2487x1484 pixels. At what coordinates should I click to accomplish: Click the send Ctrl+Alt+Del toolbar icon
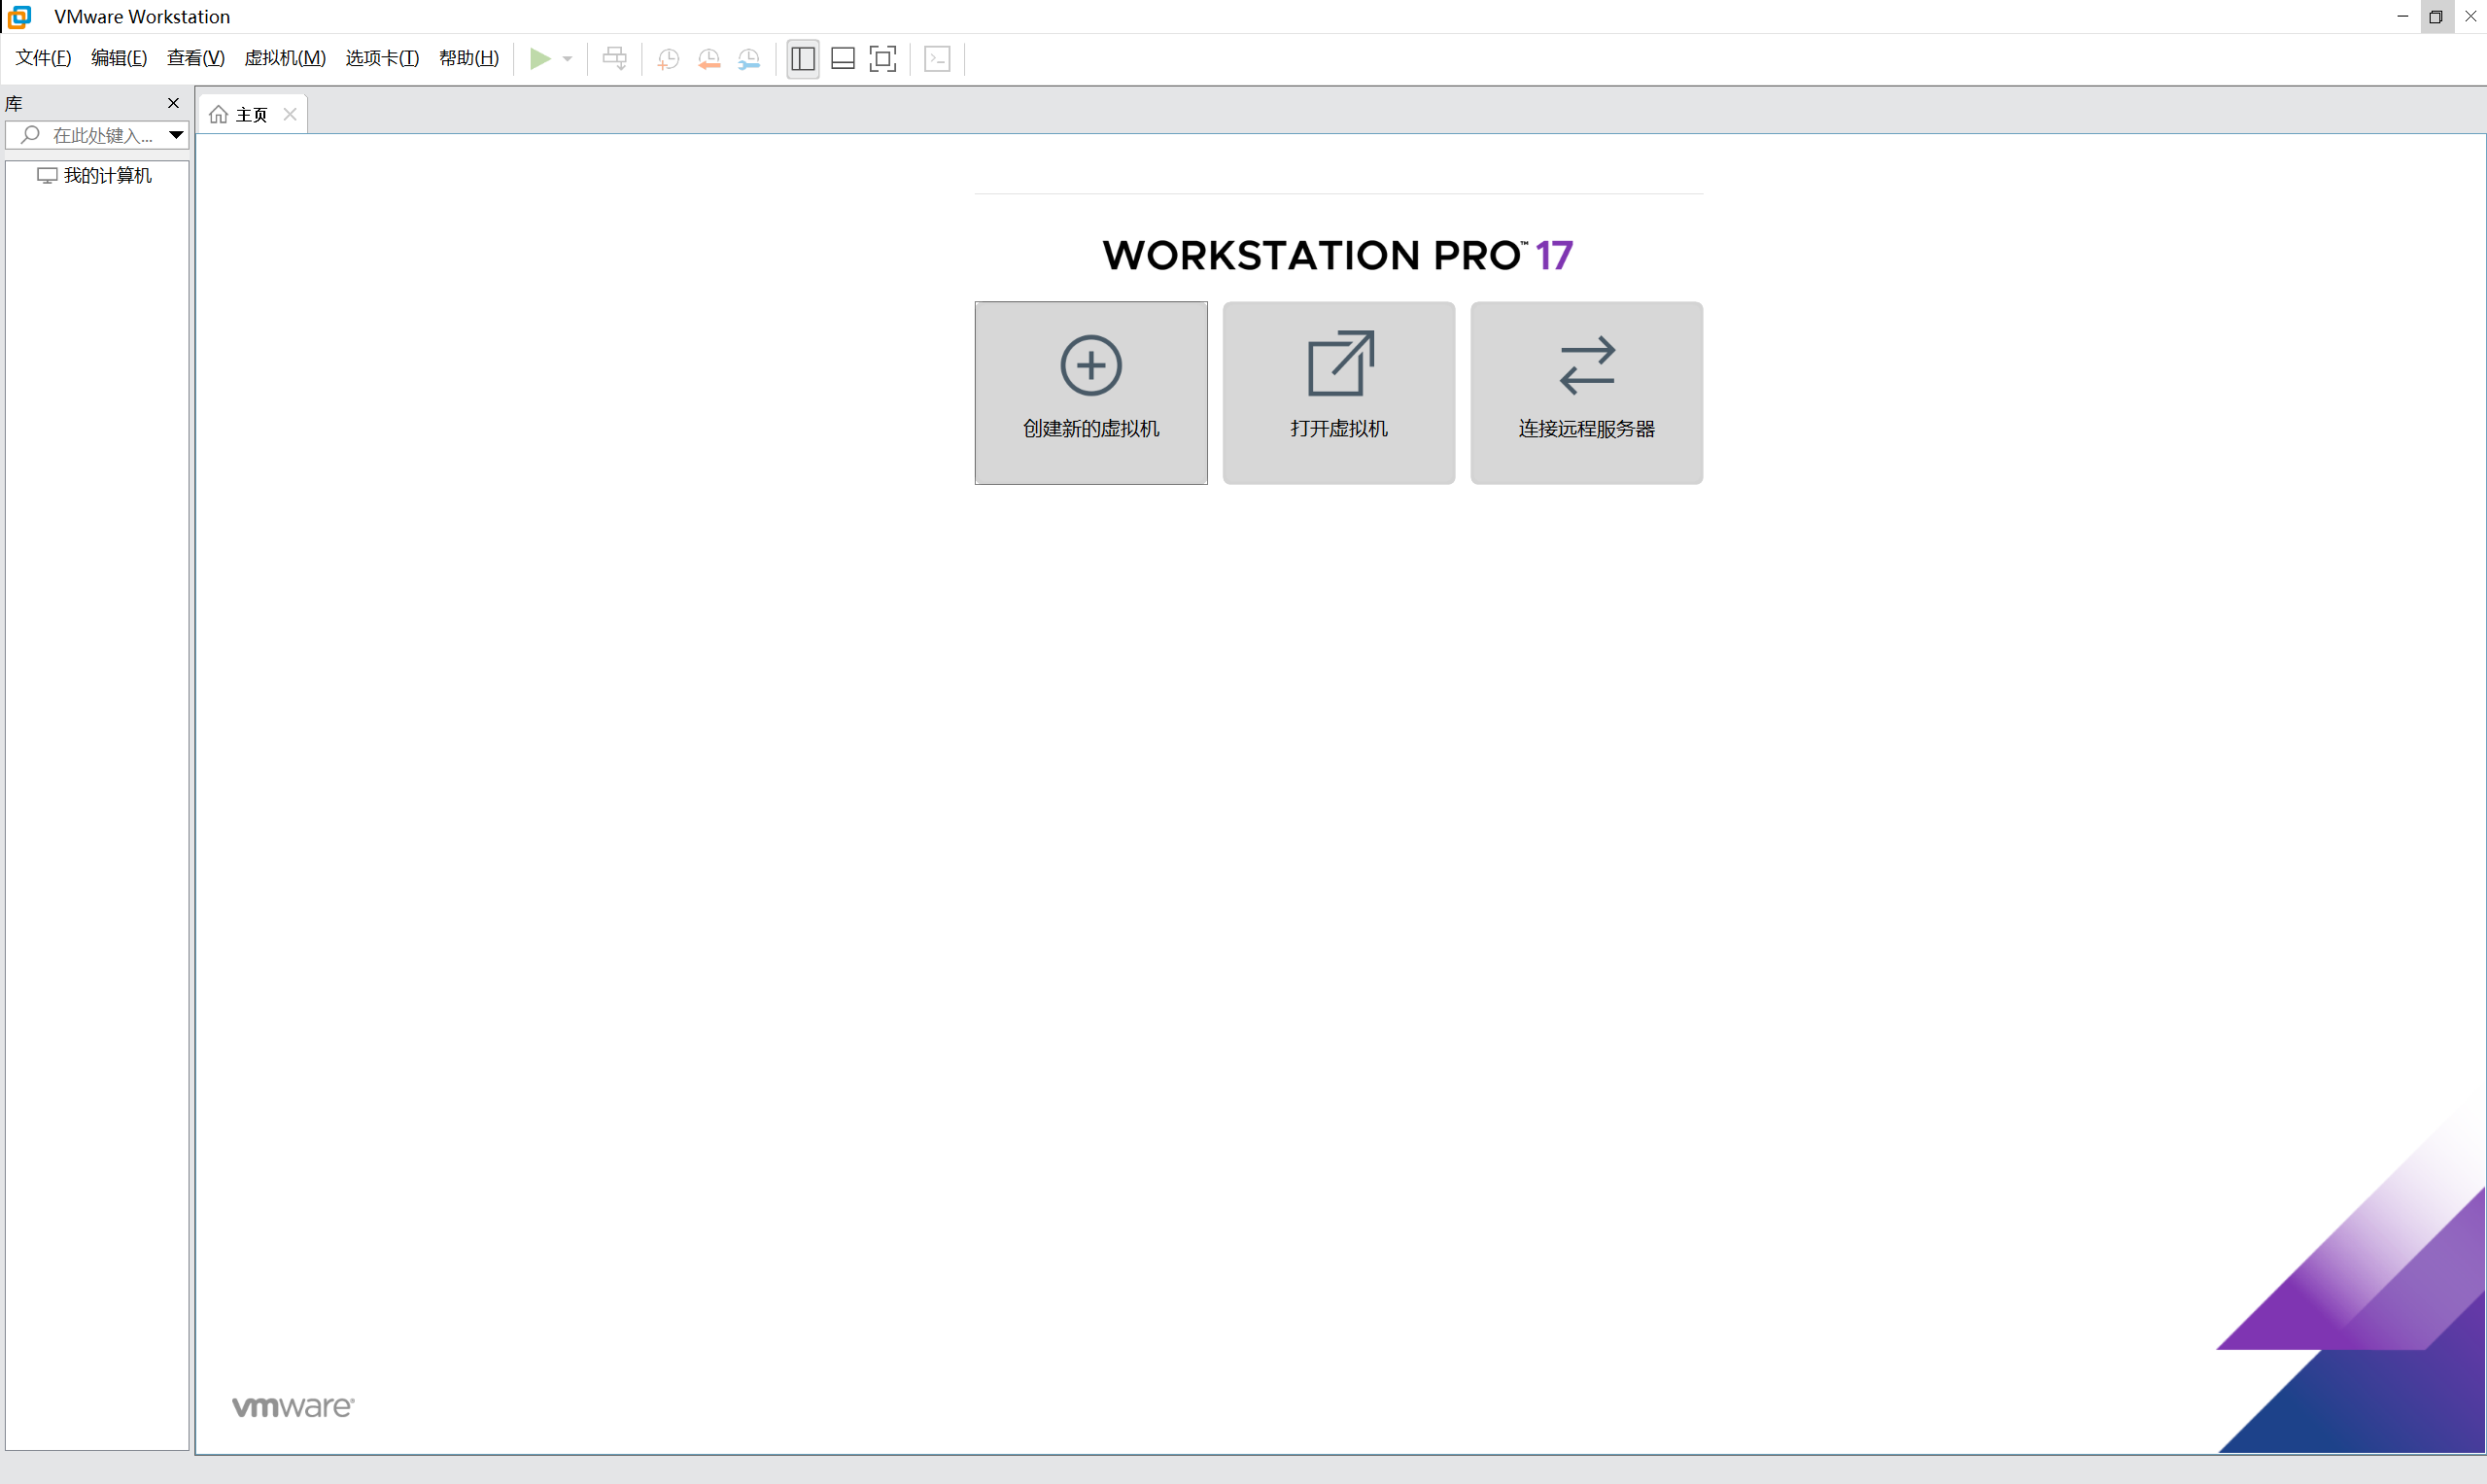pyautogui.click(x=615, y=59)
